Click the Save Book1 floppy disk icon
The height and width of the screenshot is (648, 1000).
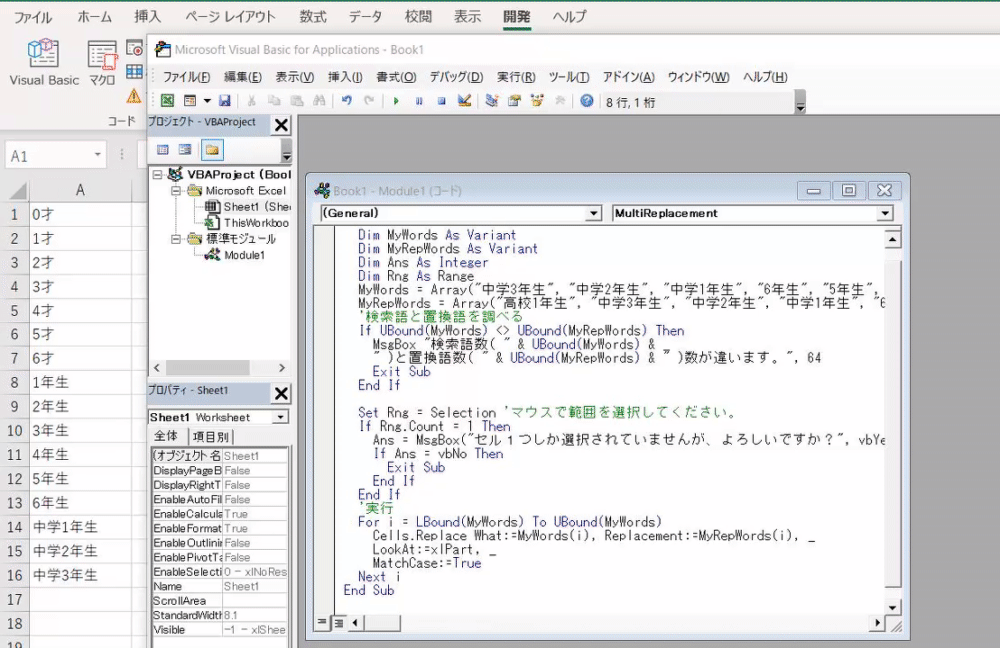[x=225, y=101]
